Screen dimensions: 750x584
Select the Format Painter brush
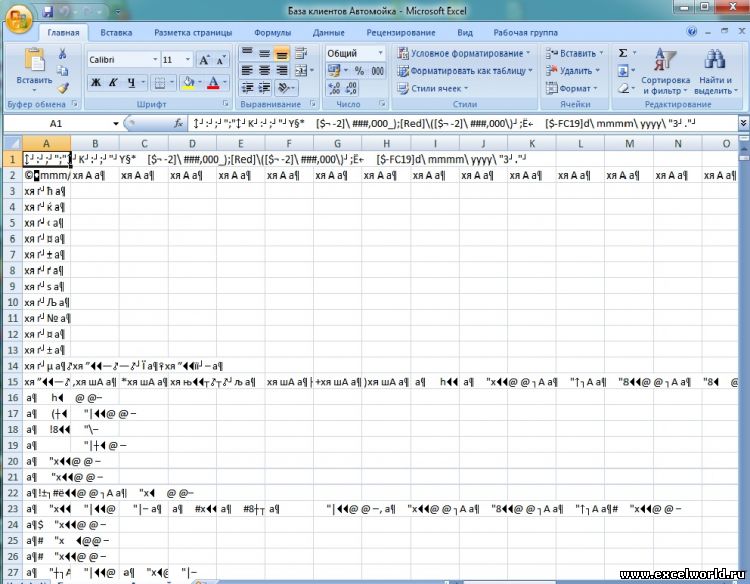(x=63, y=88)
